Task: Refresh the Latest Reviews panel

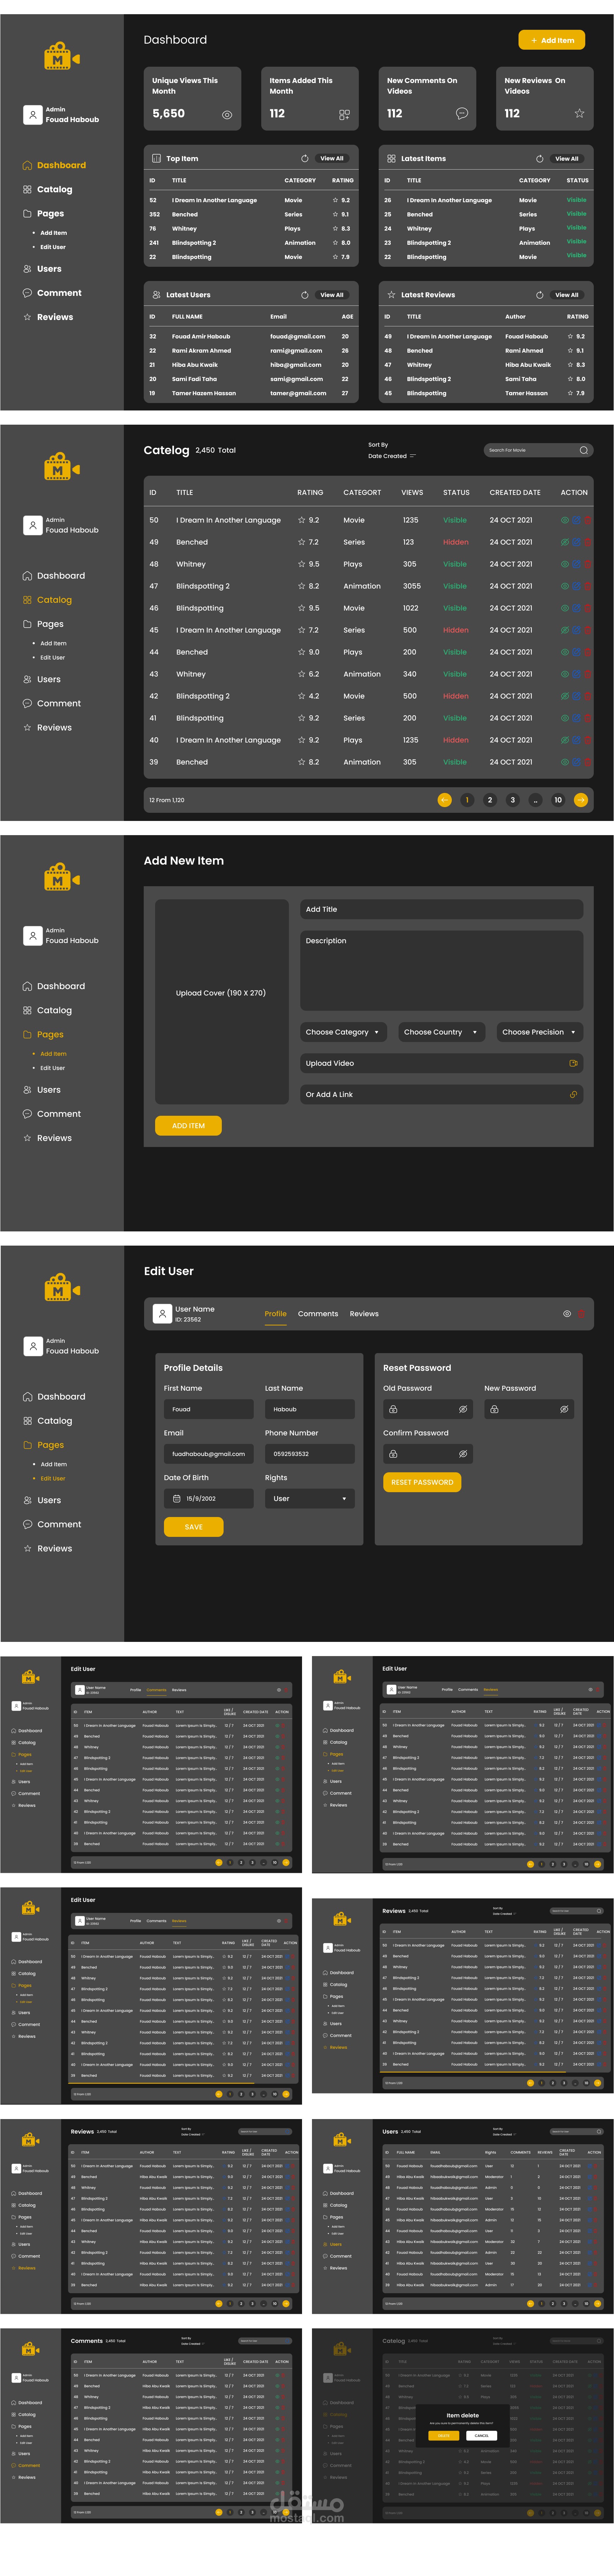Action: click(x=540, y=295)
